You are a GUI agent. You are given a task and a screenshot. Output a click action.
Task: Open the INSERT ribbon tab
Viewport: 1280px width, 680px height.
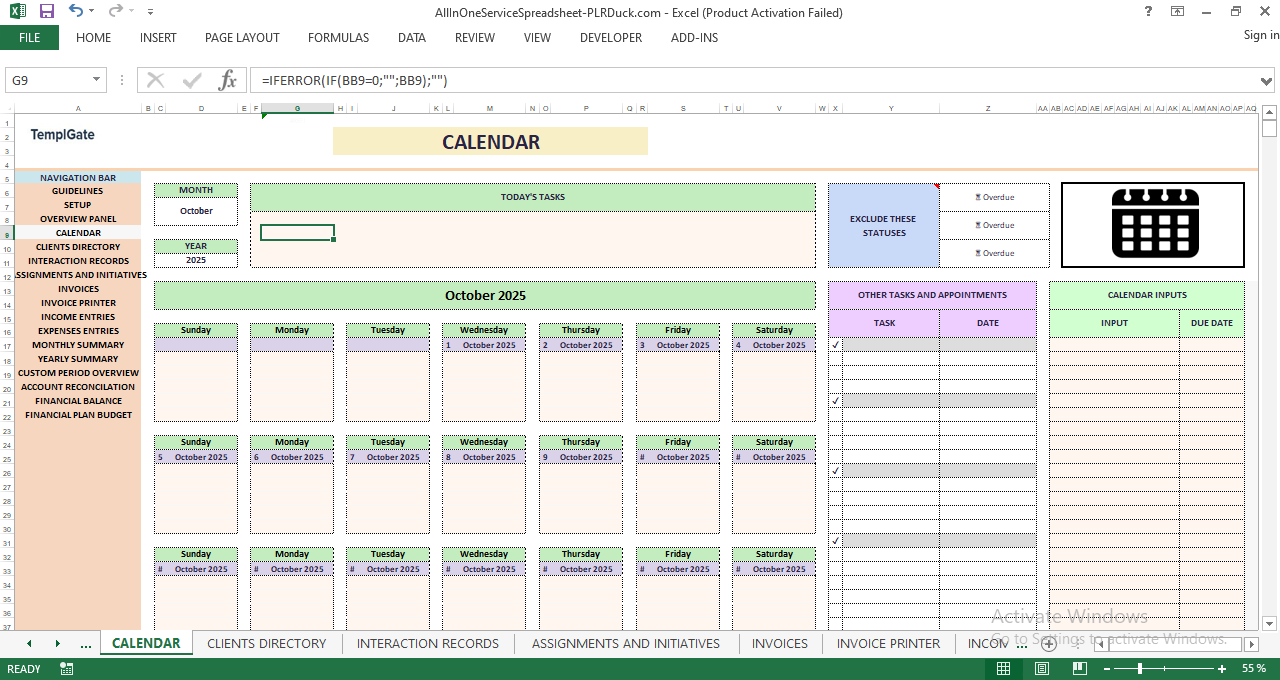pos(158,38)
